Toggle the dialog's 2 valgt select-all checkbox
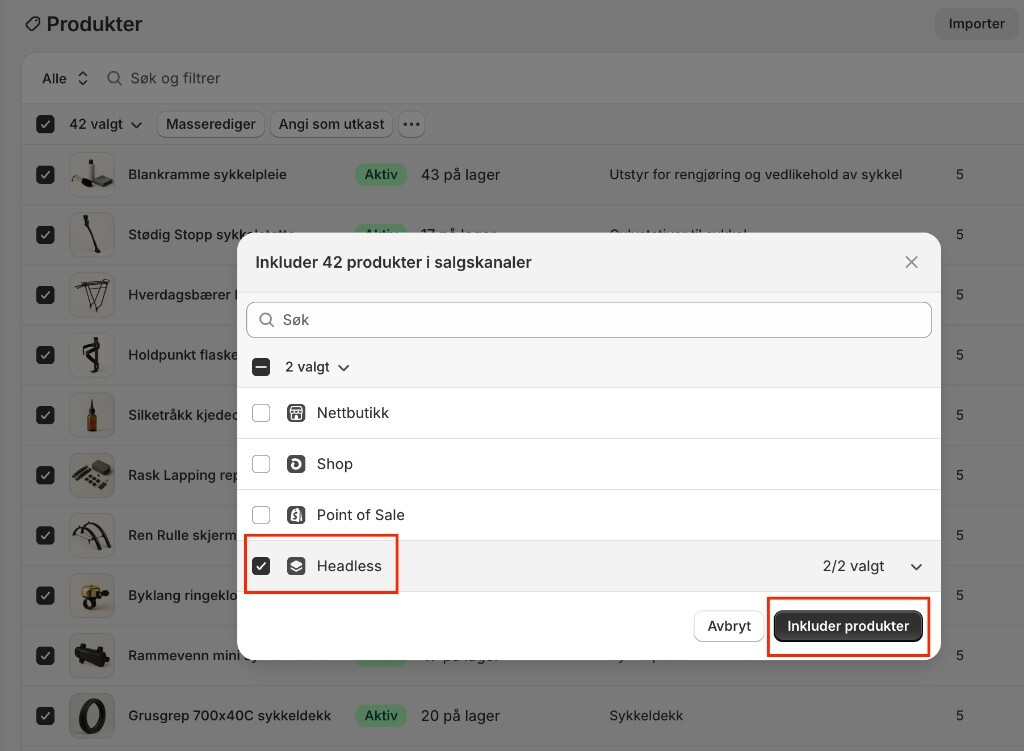1024x751 pixels. click(x=261, y=367)
